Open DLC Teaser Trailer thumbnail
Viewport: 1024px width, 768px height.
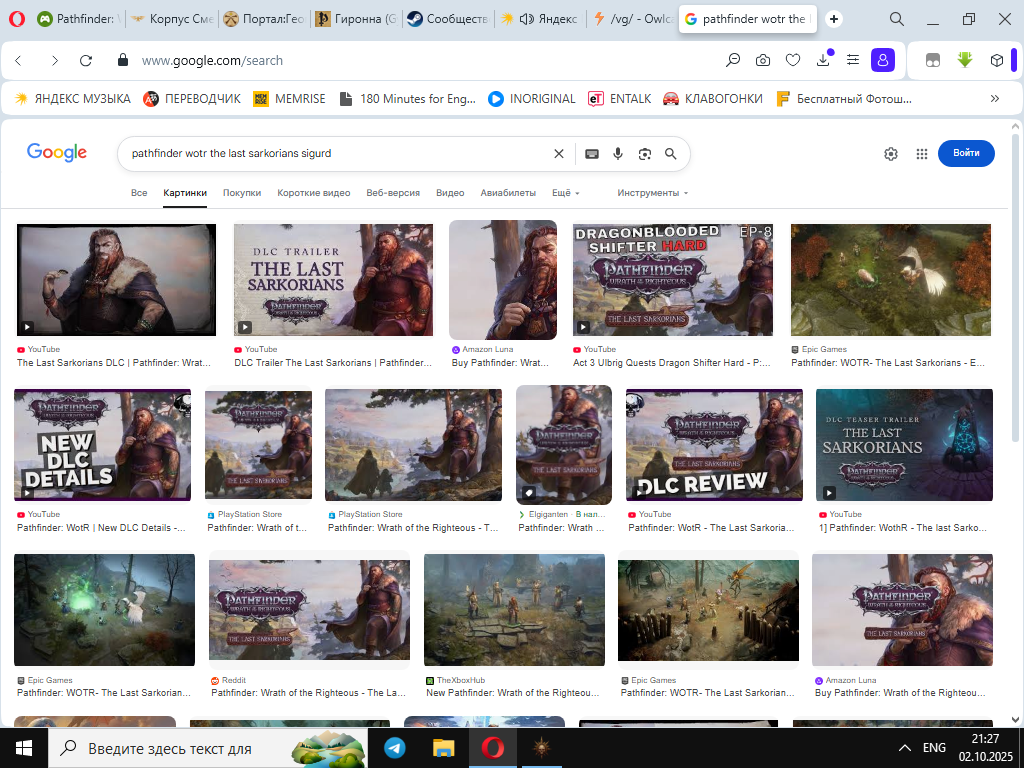tap(904, 445)
